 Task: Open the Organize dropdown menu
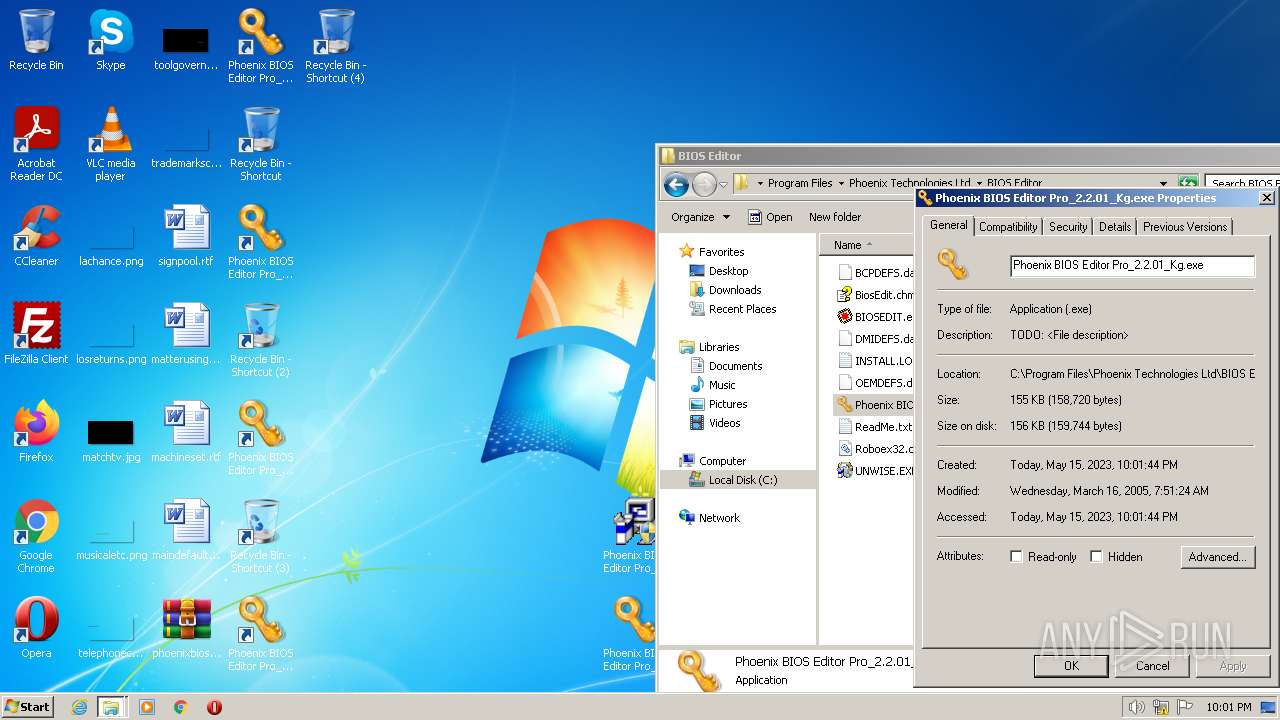[700, 217]
